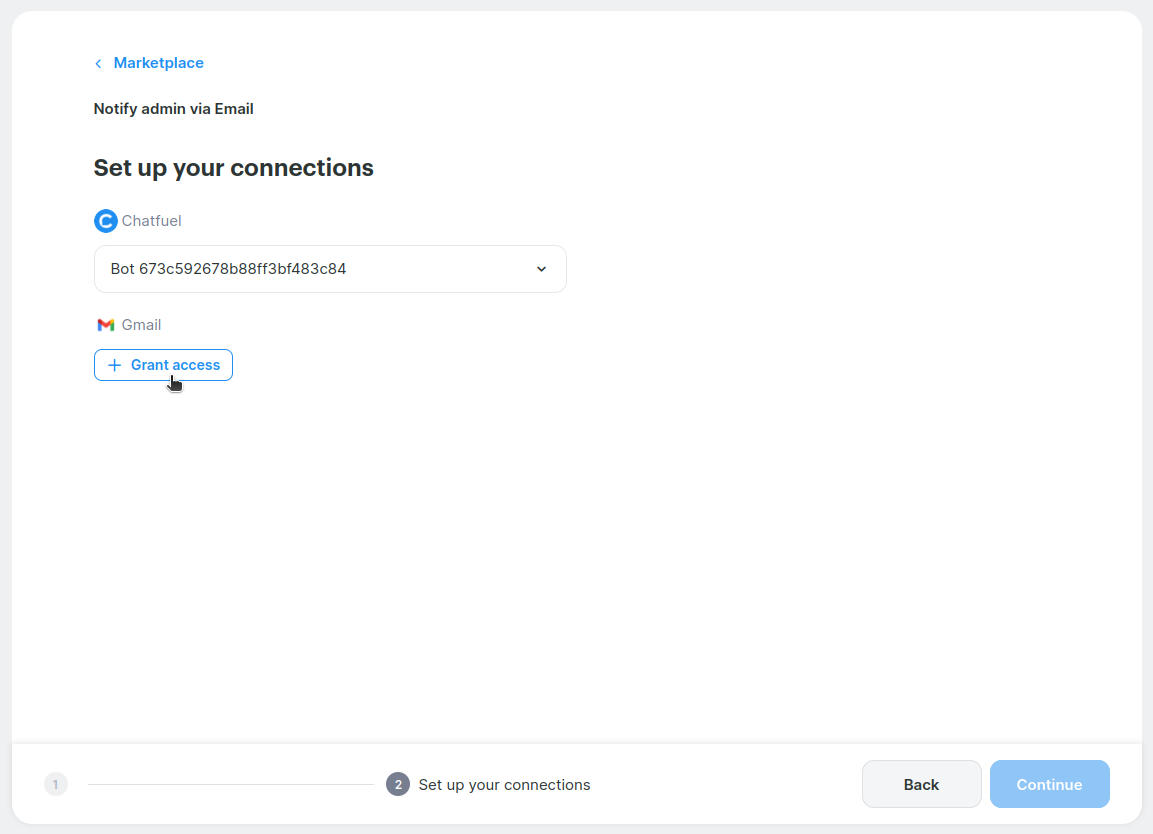Click the Gmail envelope icon
The image size is (1153, 834).
106,325
